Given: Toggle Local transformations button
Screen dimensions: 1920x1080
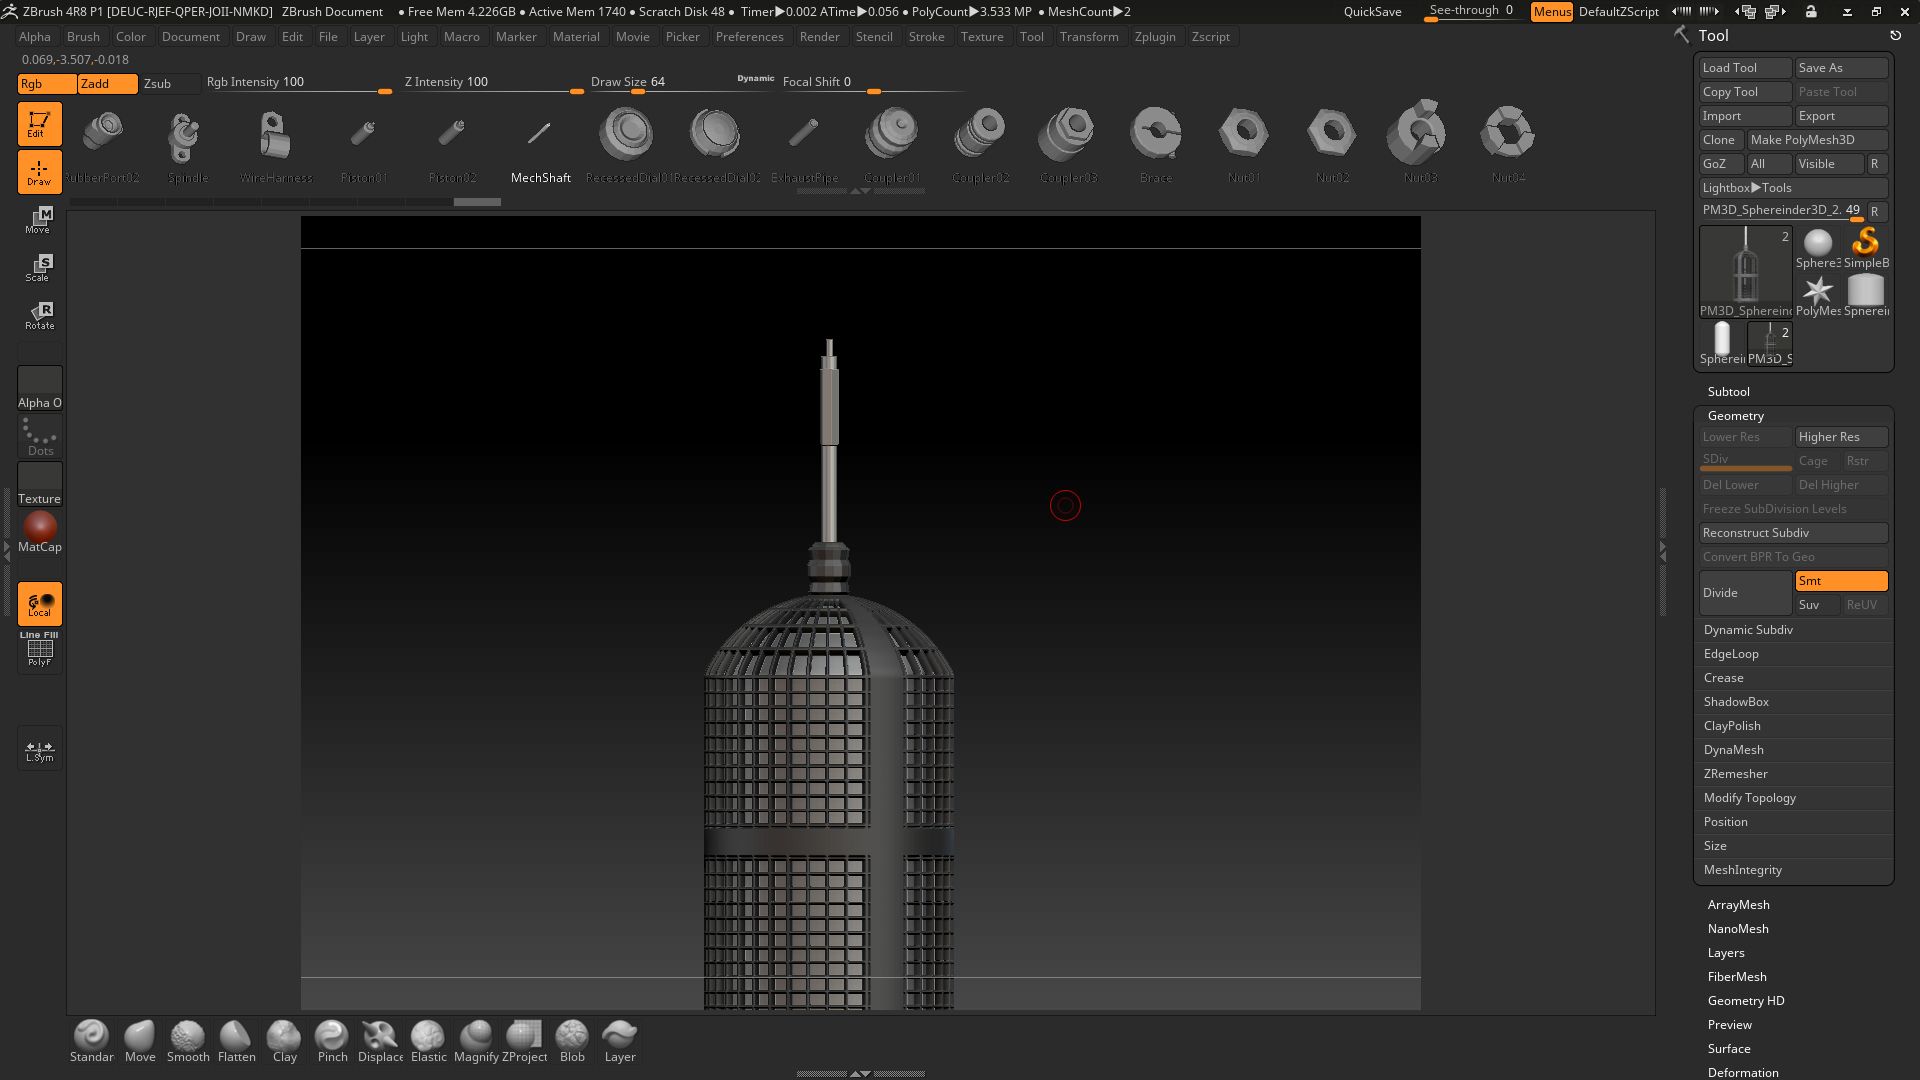Looking at the screenshot, I should [40, 604].
